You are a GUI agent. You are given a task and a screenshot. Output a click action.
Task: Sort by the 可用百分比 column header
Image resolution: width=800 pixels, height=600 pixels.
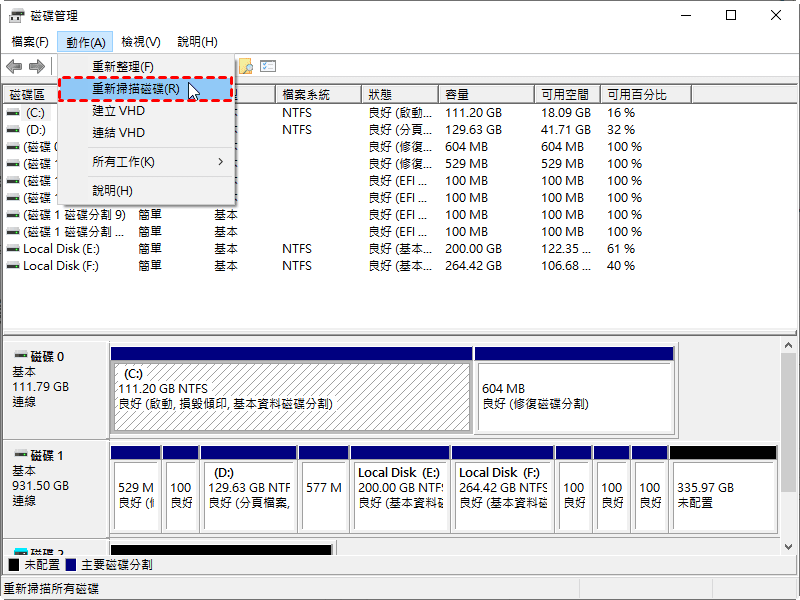point(646,94)
